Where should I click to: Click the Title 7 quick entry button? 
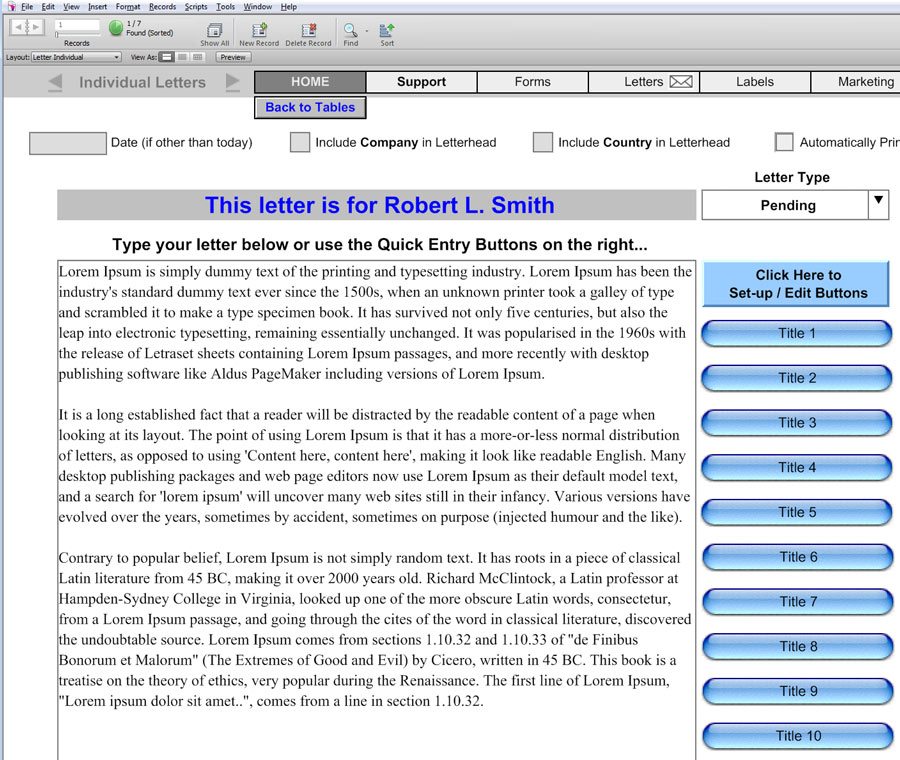click(x=797, y=602)
